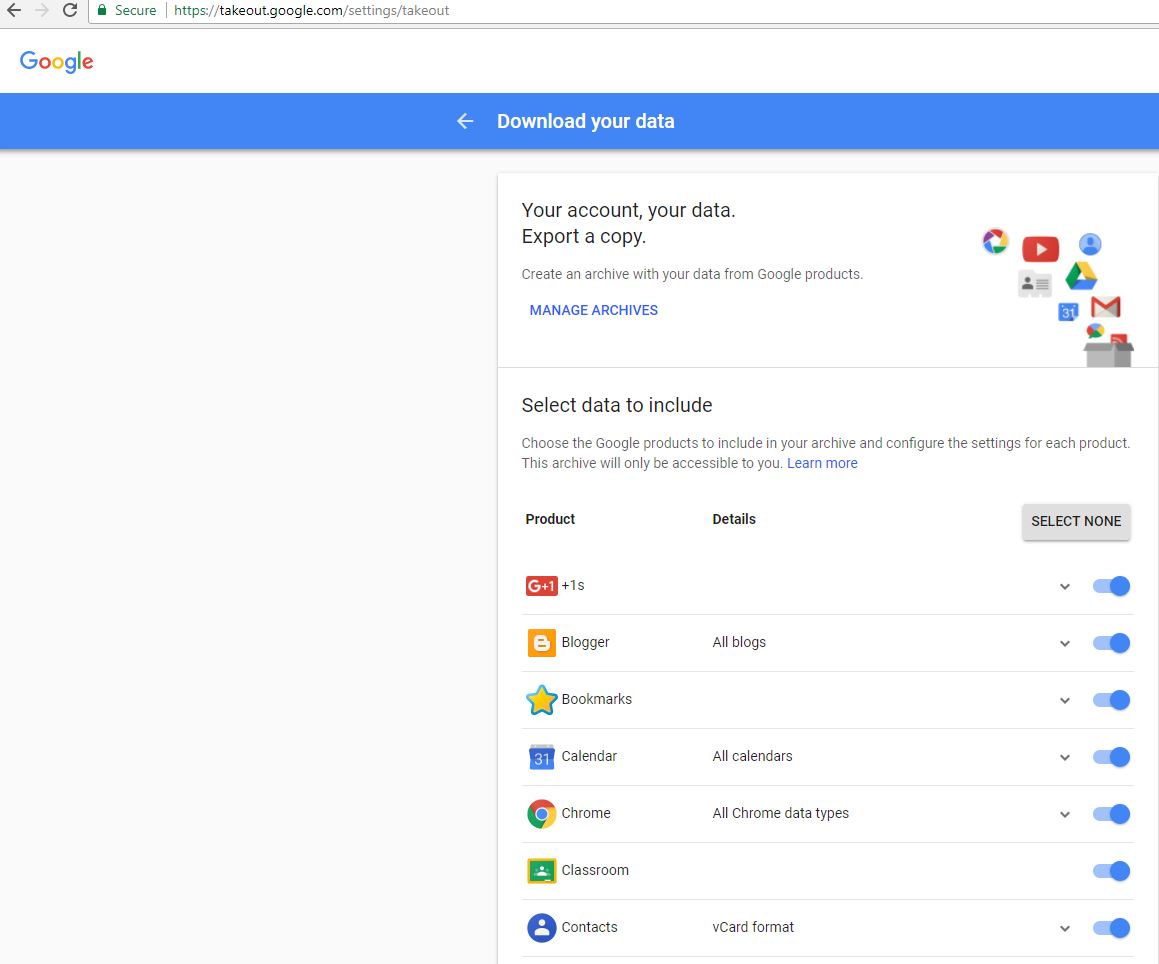Click the browser address bar URL

[311, 10]
